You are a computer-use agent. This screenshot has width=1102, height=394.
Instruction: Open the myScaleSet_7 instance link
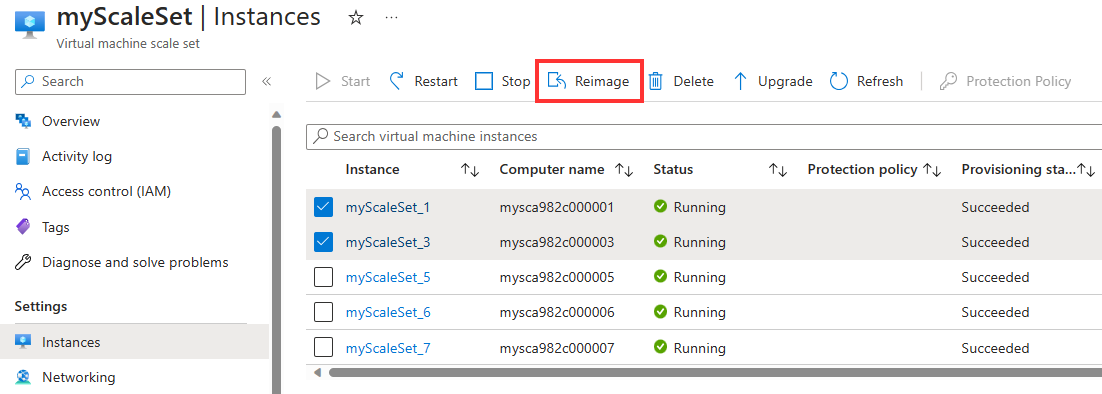(x=388, y=348)
